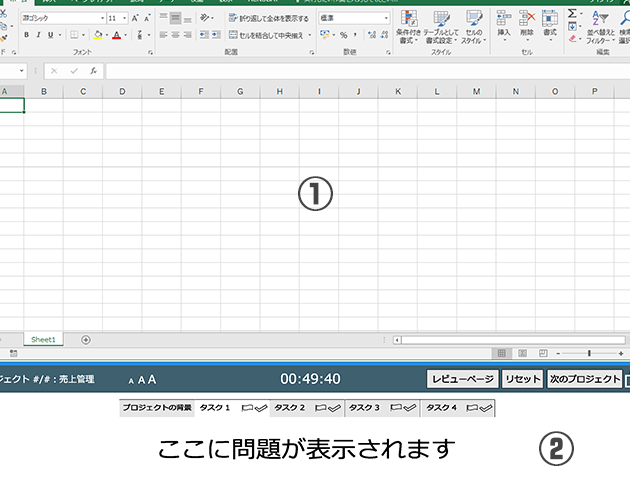Open the Font group dialog launcher
Image resolution: width=630 pixels, height=502 pixels.
(x=151, y=52)
